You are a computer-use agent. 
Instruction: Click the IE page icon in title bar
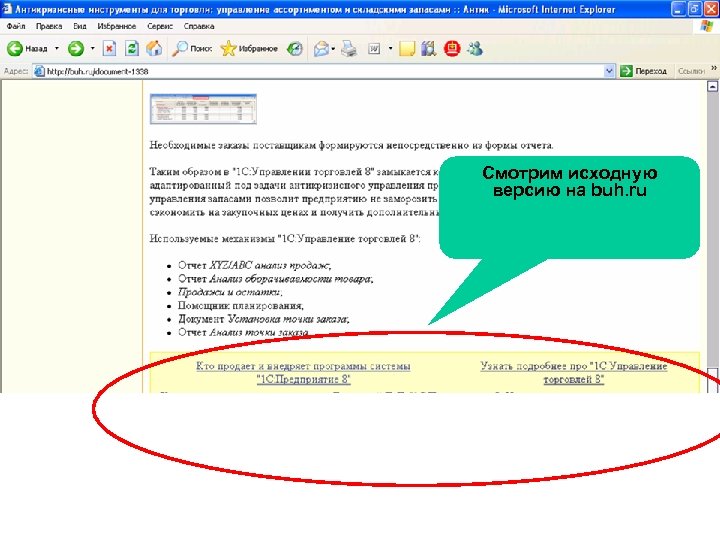[7, 9]
